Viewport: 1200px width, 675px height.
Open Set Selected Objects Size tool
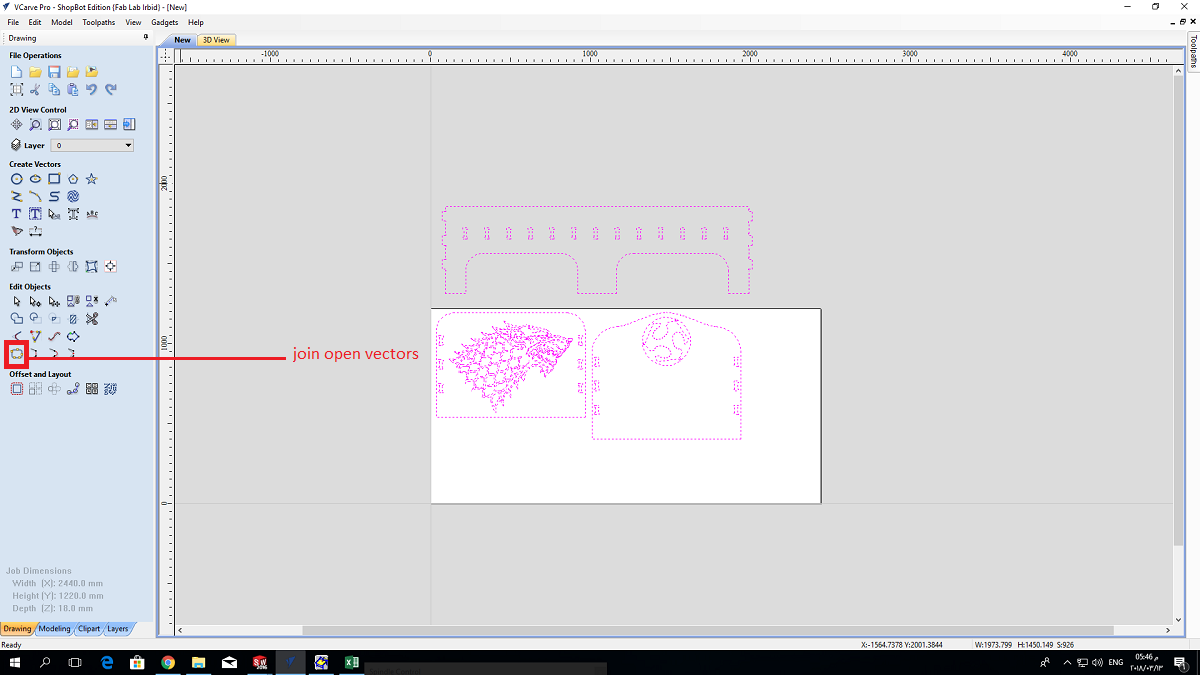[x=35, y=267]
